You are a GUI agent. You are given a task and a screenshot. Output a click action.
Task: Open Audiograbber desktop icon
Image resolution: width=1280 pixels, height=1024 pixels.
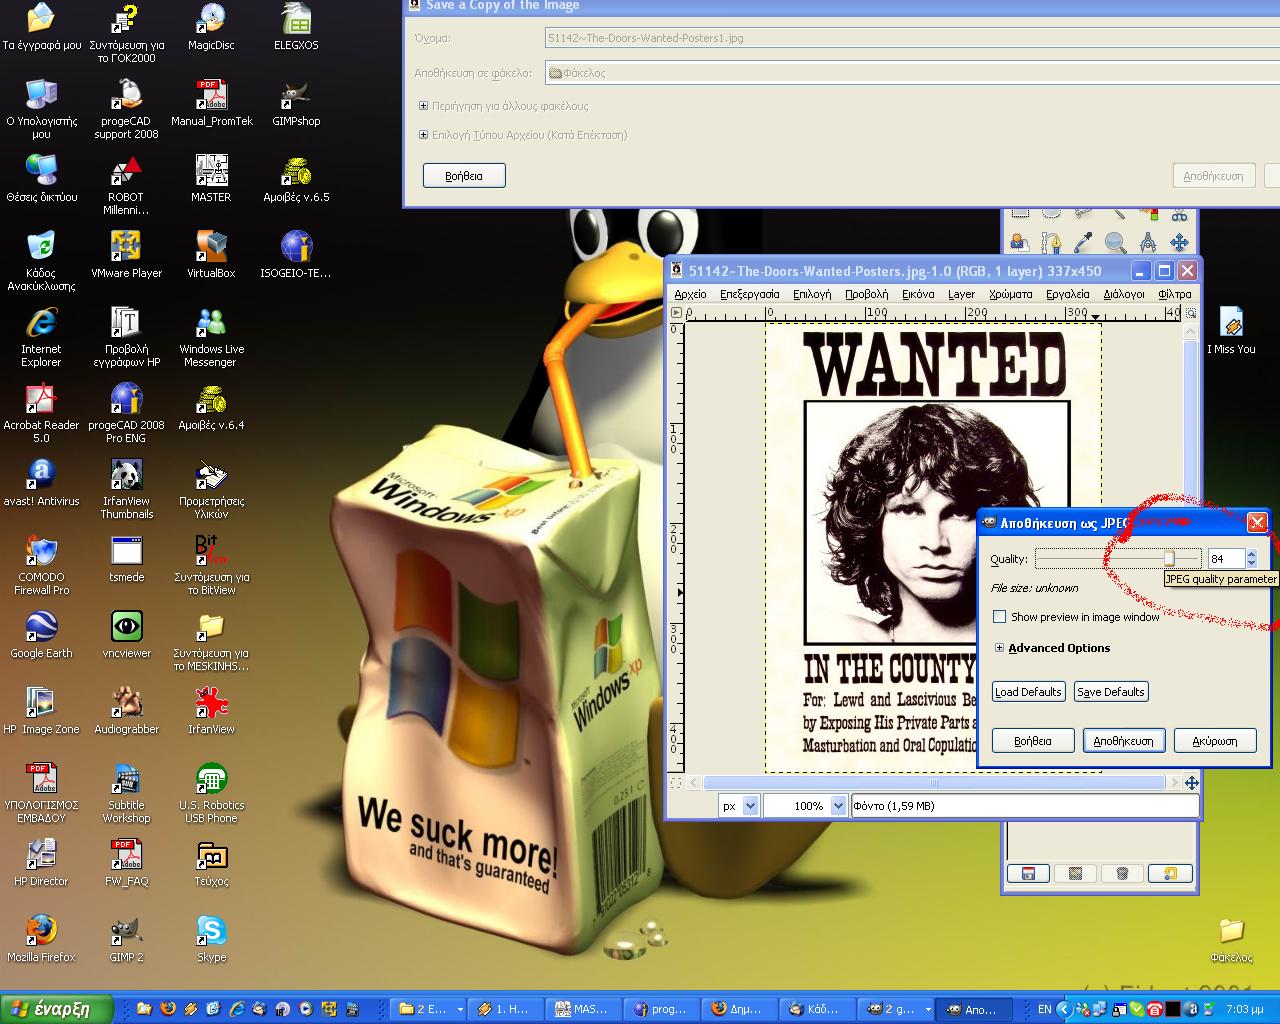tap(126, 711)
